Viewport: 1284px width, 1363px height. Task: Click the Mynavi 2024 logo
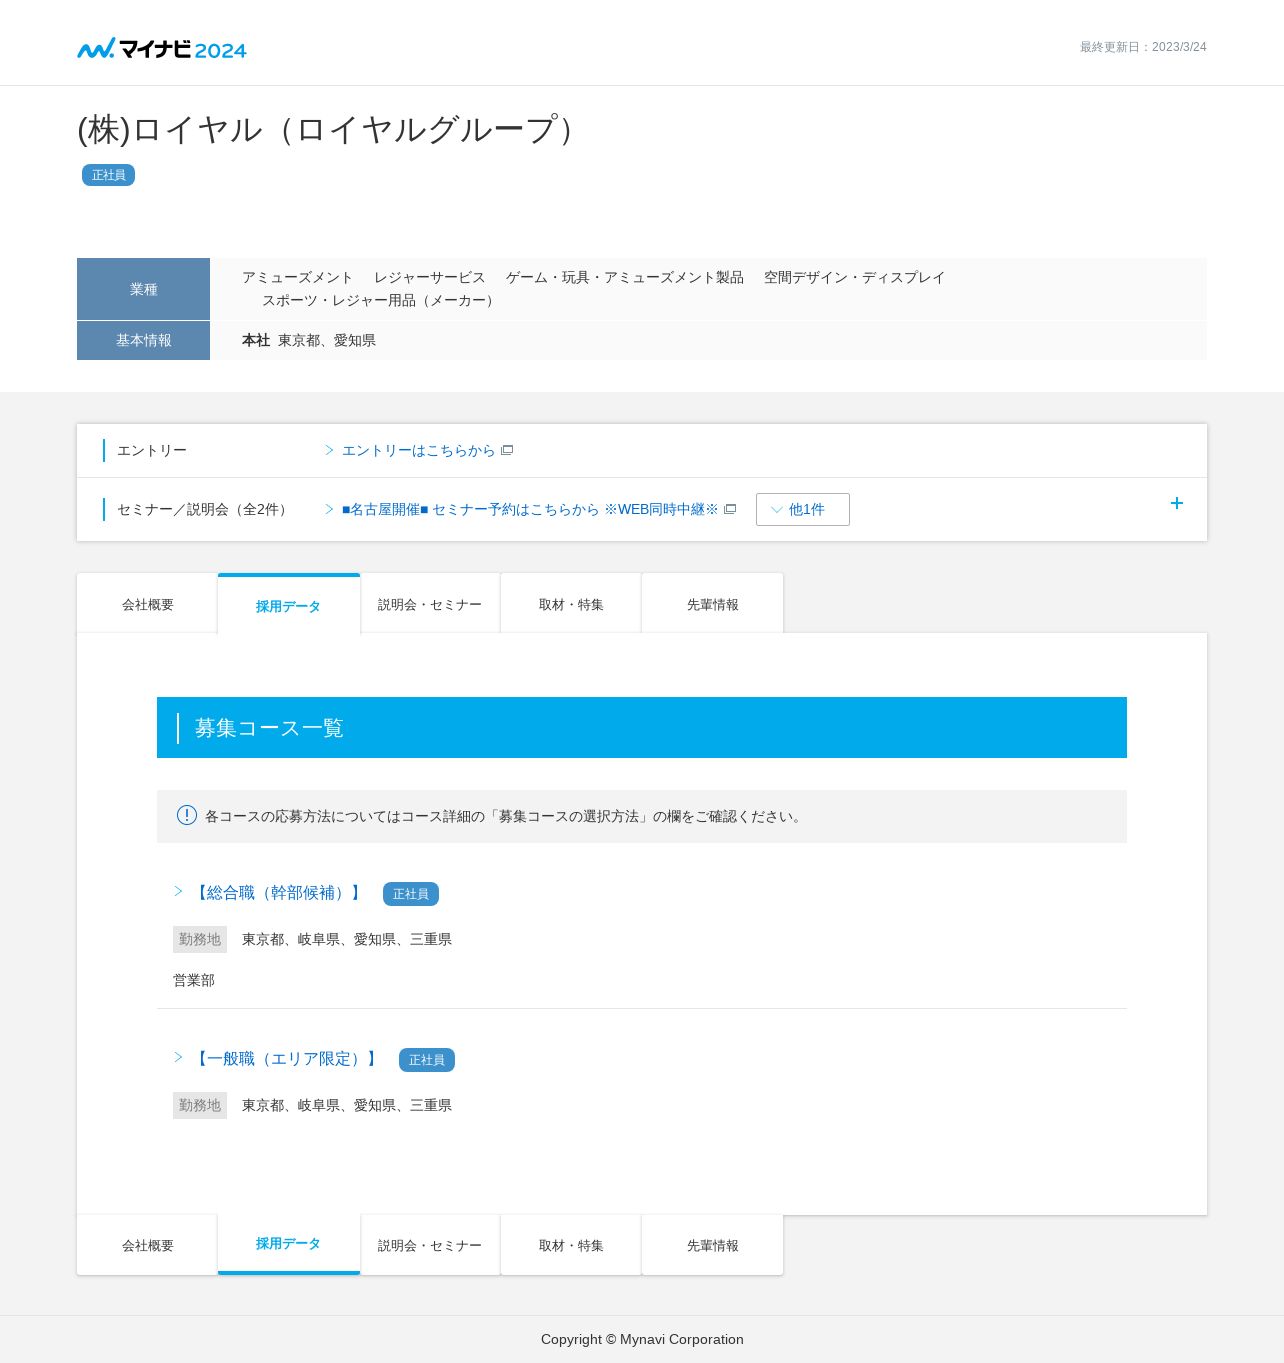[162, 48]
